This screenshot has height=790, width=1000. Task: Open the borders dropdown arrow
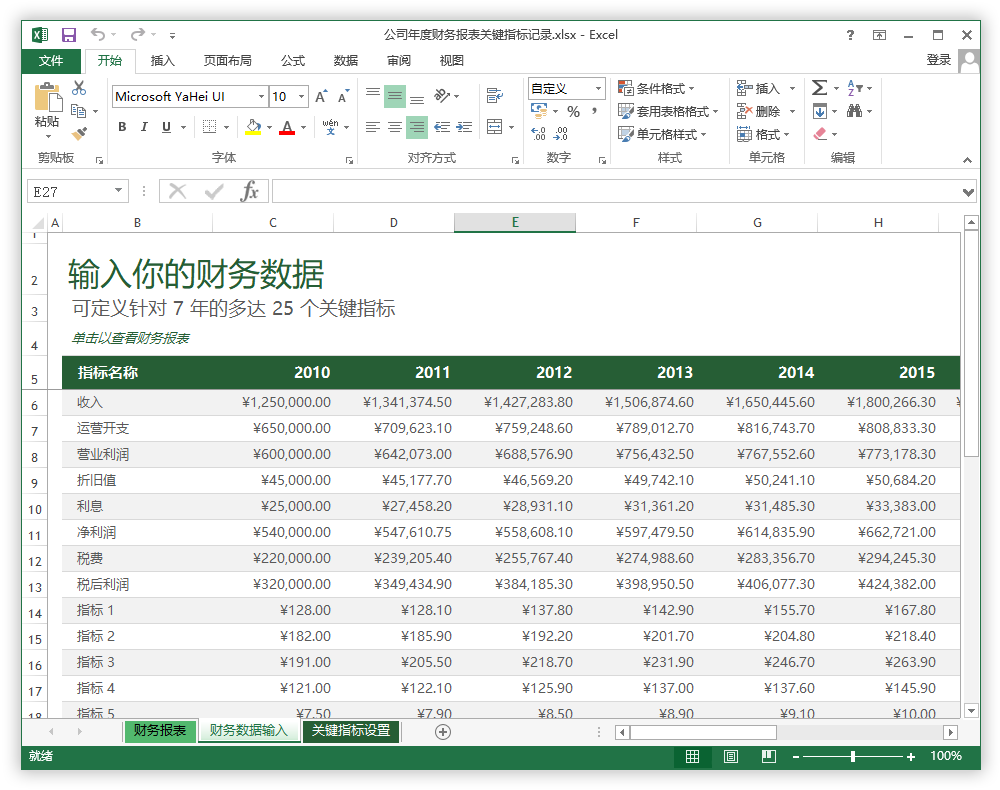[x=226, y=127]
